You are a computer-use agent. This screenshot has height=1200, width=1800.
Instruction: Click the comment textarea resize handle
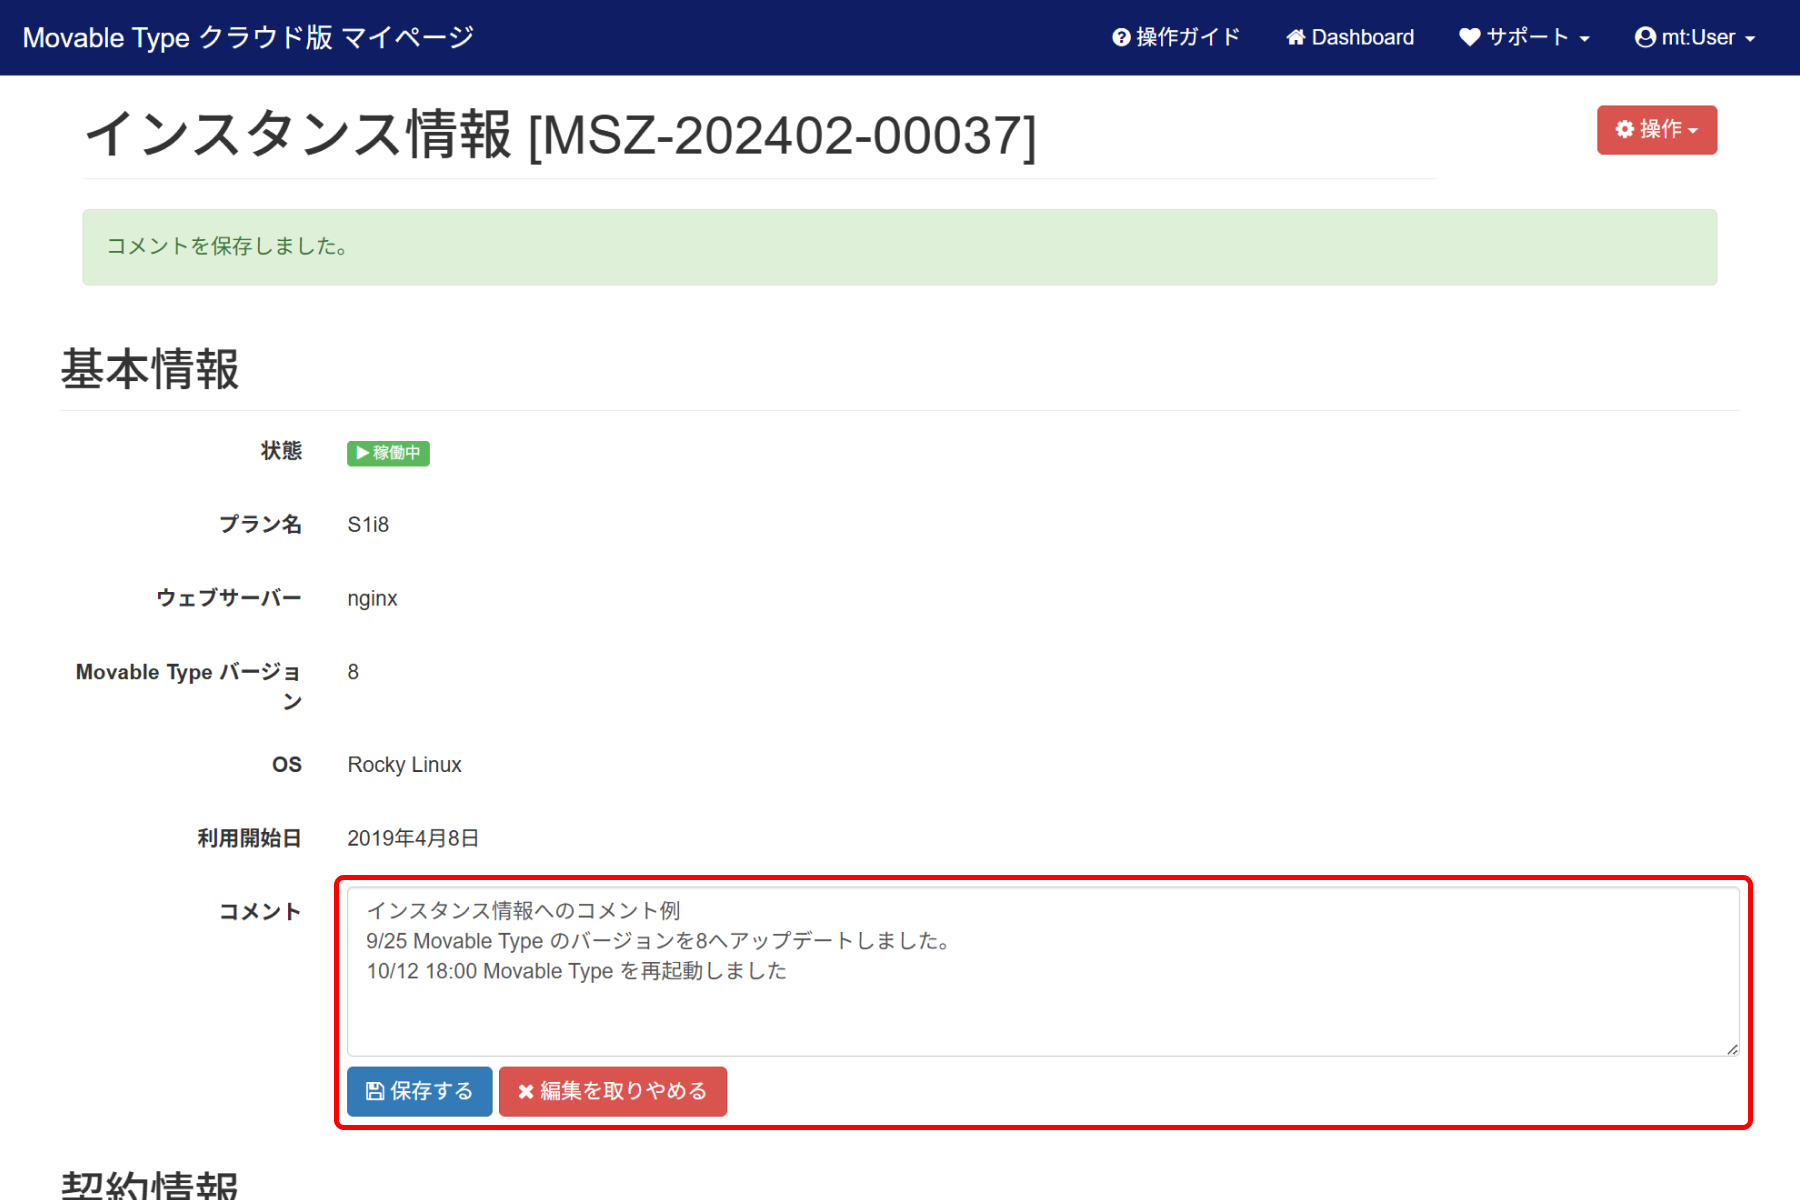1731,1048
